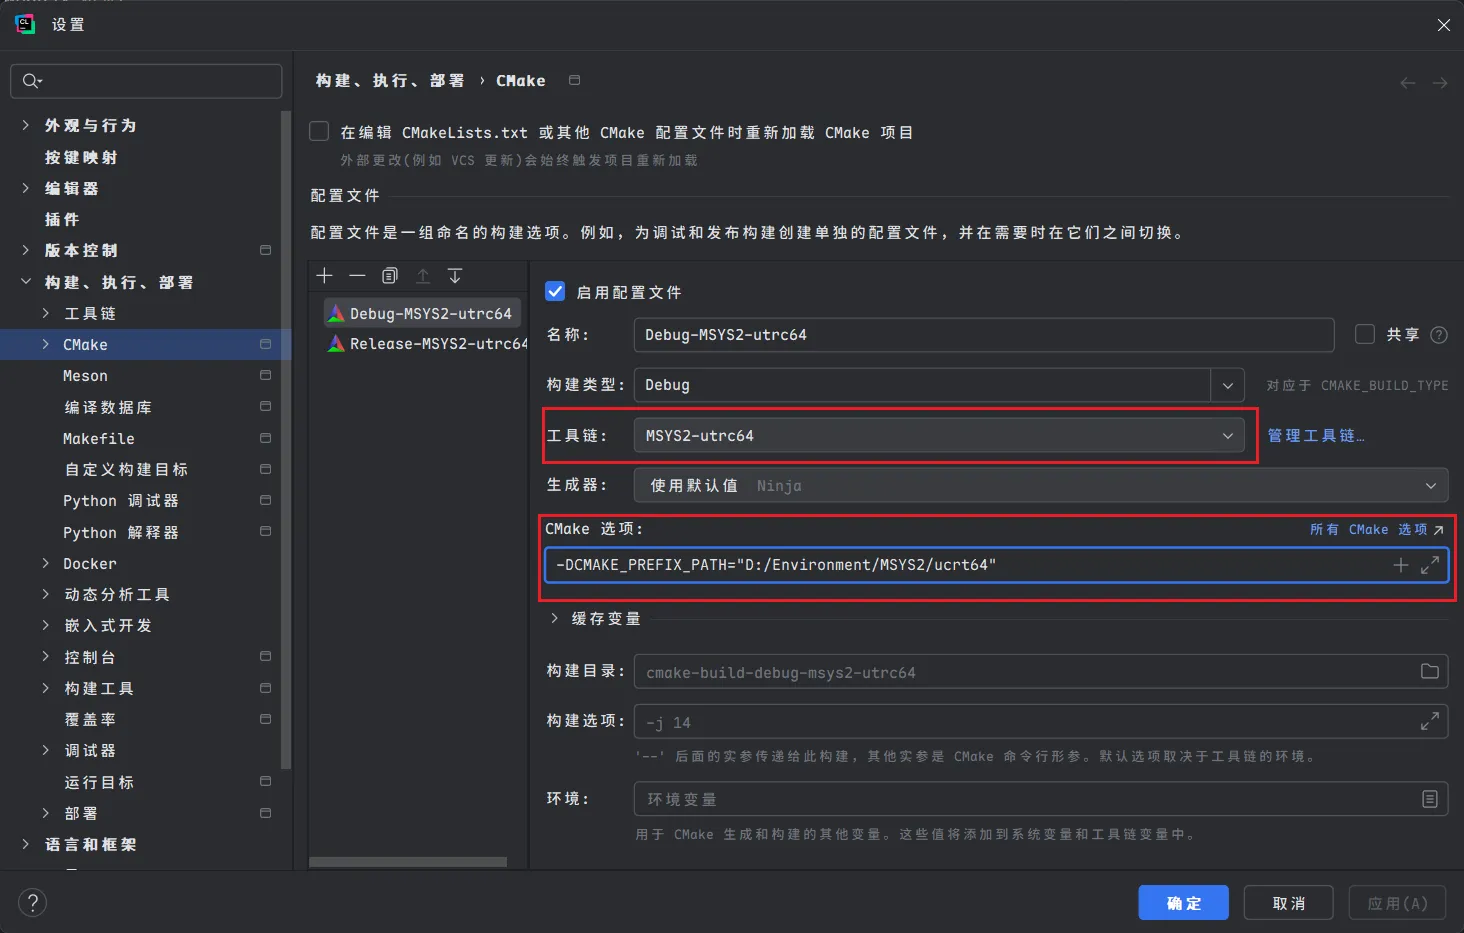Click the settings search field
This screenshot has height=933, width=1464.
point(146,81)
